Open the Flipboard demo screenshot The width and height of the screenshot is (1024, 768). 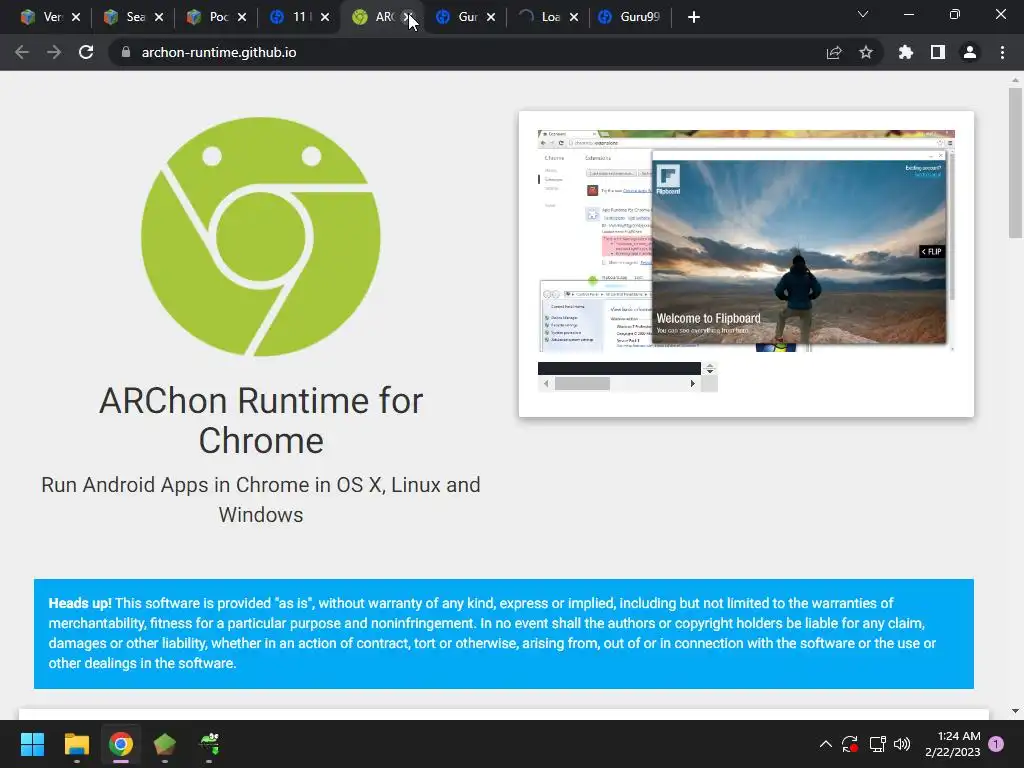tap(746, 241)
